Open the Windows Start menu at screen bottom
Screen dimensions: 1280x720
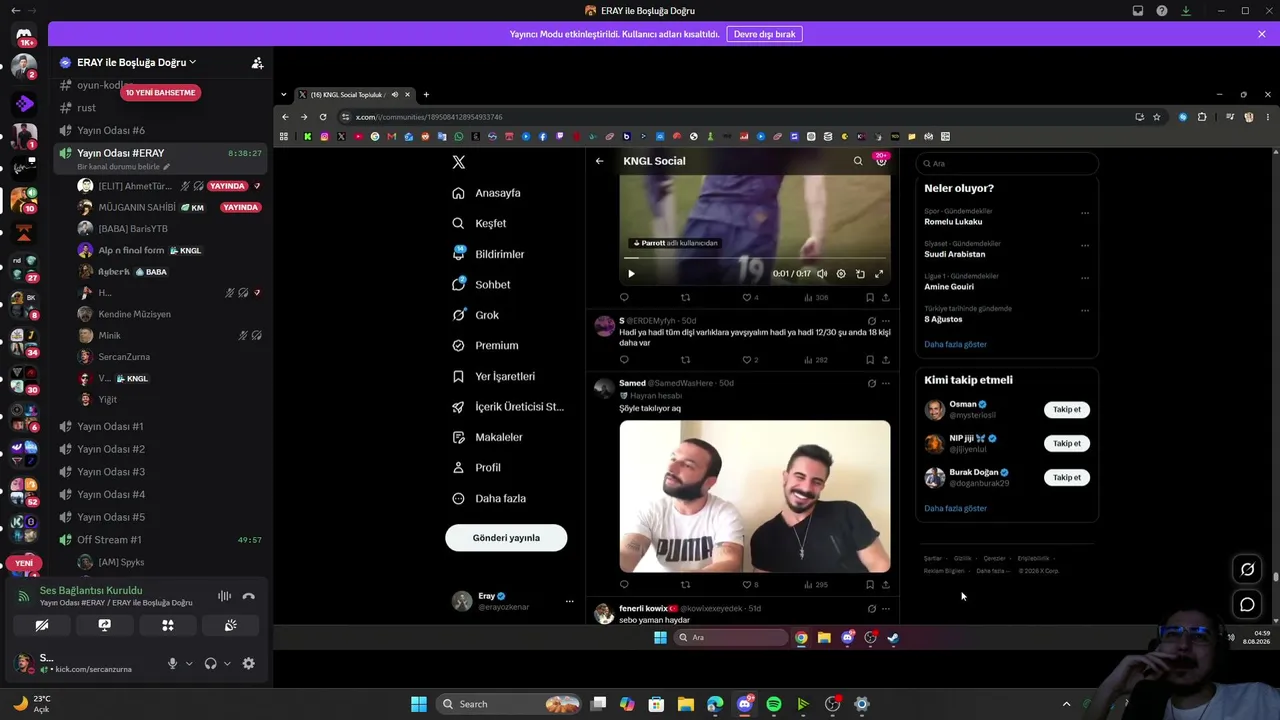[419, 704]
